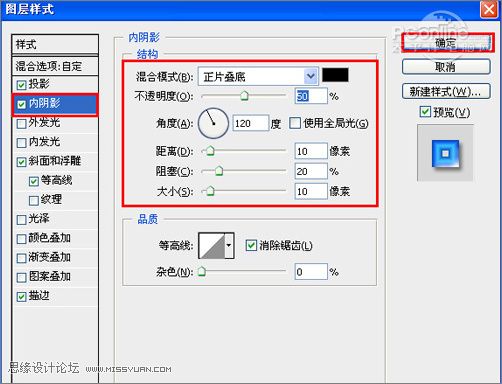Enable the 颜色叠加 color overlay checkbox

(21, 239)
